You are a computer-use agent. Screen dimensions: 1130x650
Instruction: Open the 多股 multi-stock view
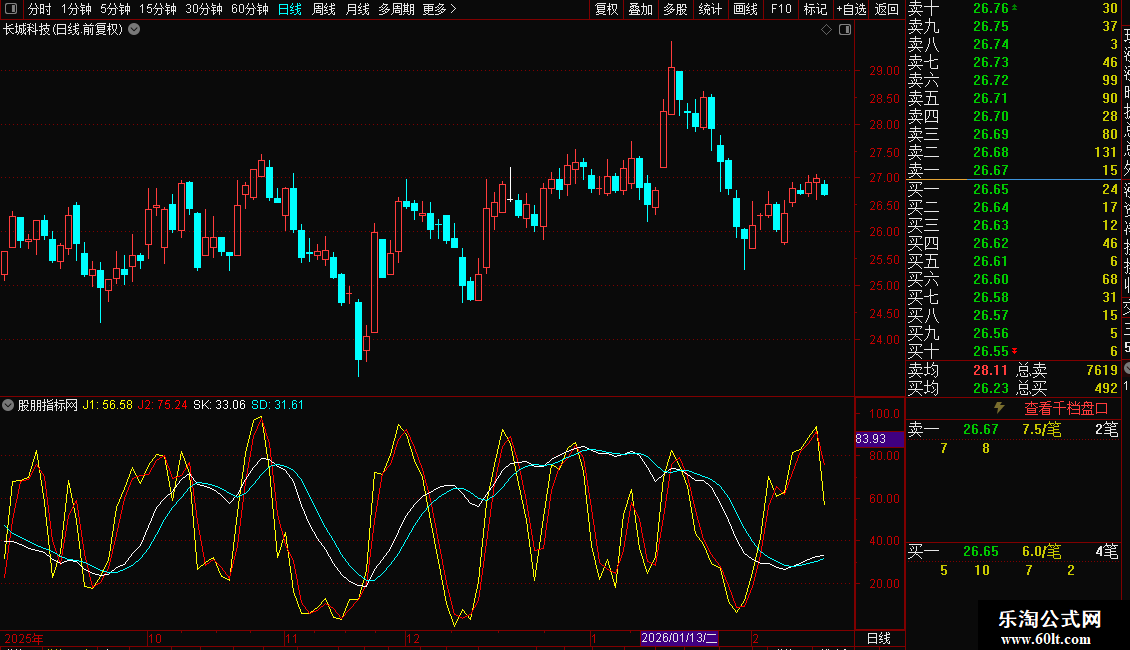coord(675,9)
